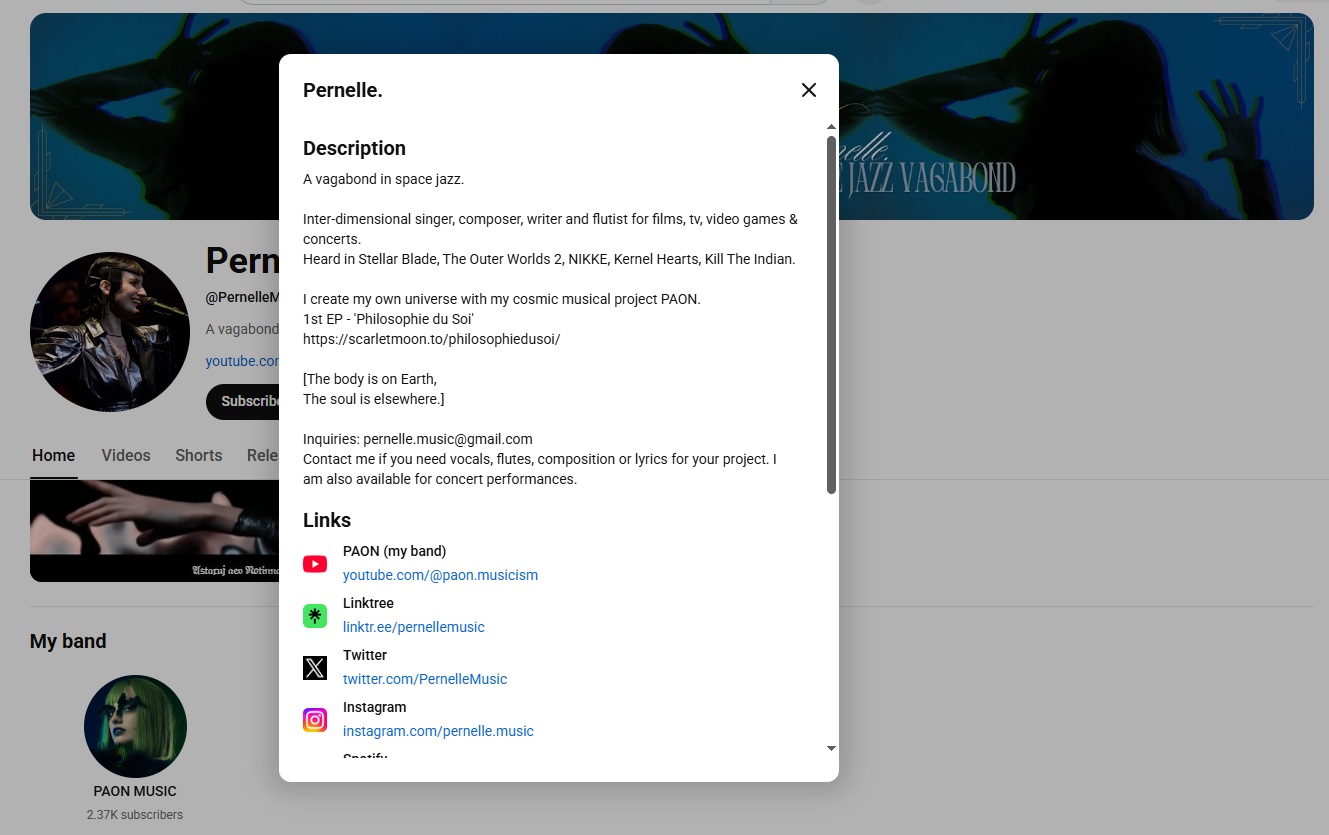The image size is (1329, 835).
Task: Click the 'Links' heading in the dialog
Action: (x=327, y=520)
